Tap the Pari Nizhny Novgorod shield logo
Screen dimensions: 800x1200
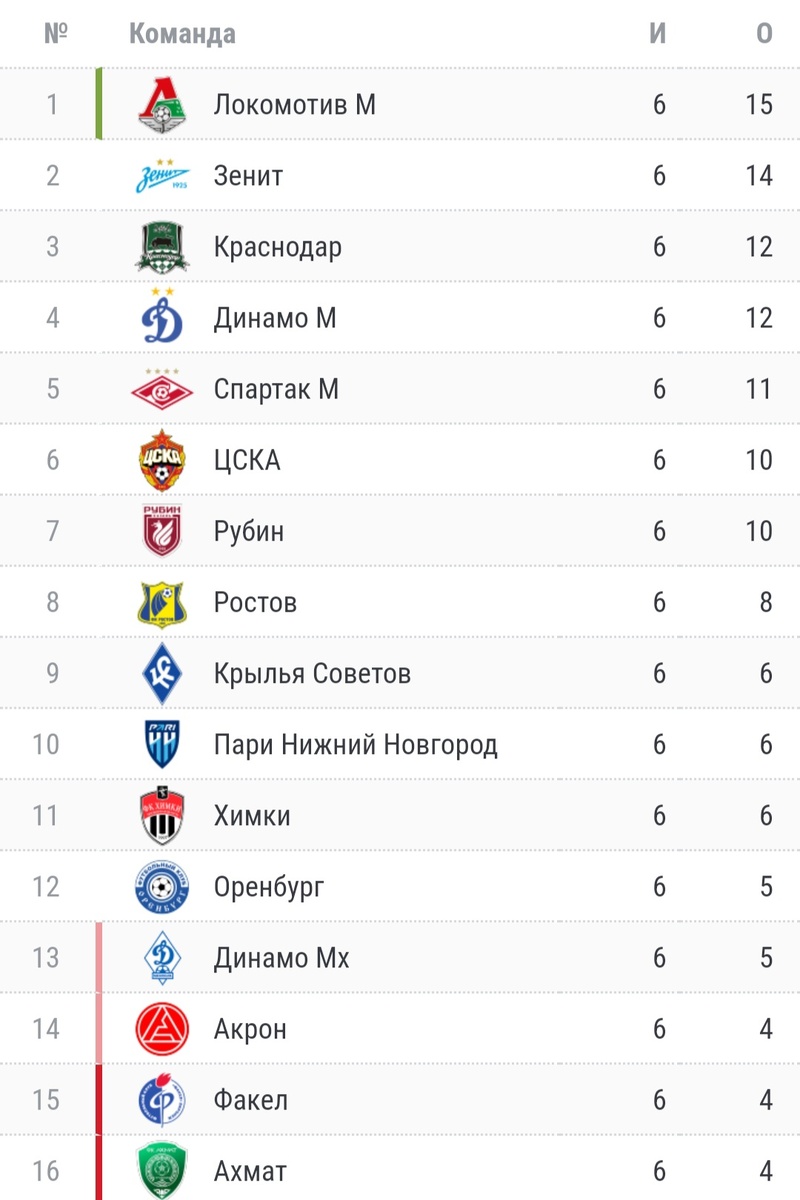tap(161, 745)
